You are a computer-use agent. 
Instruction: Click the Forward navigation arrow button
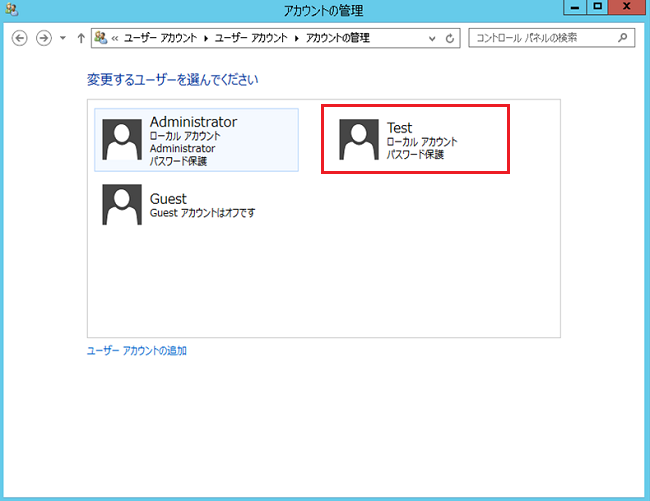(43, 38)
